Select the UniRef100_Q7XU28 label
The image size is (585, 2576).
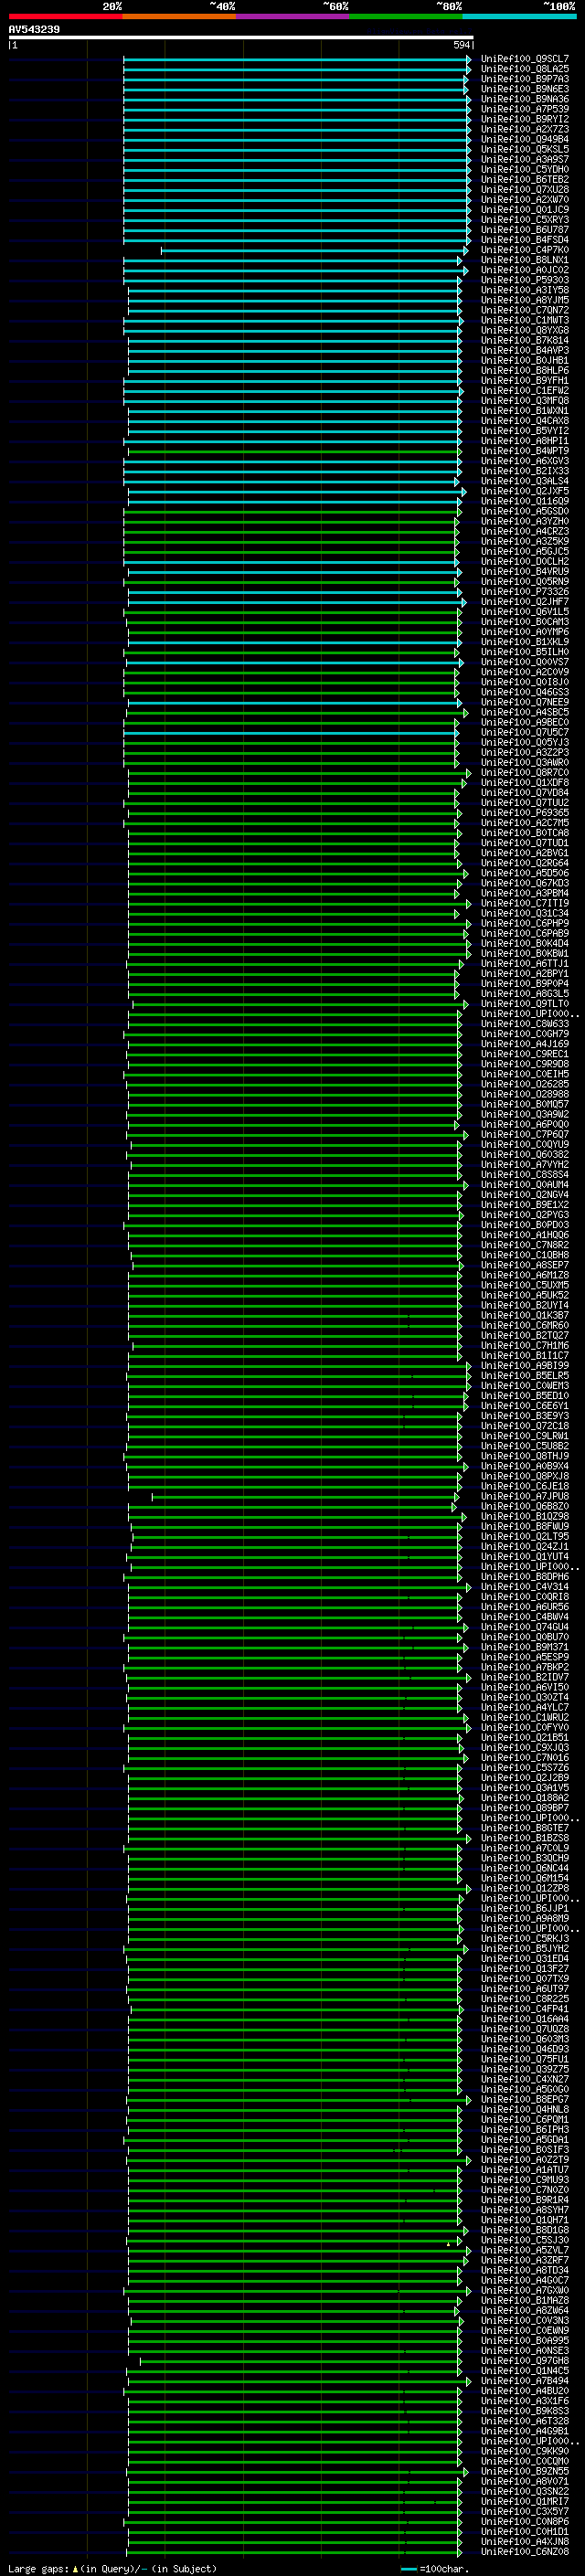(x=525, y=189)
